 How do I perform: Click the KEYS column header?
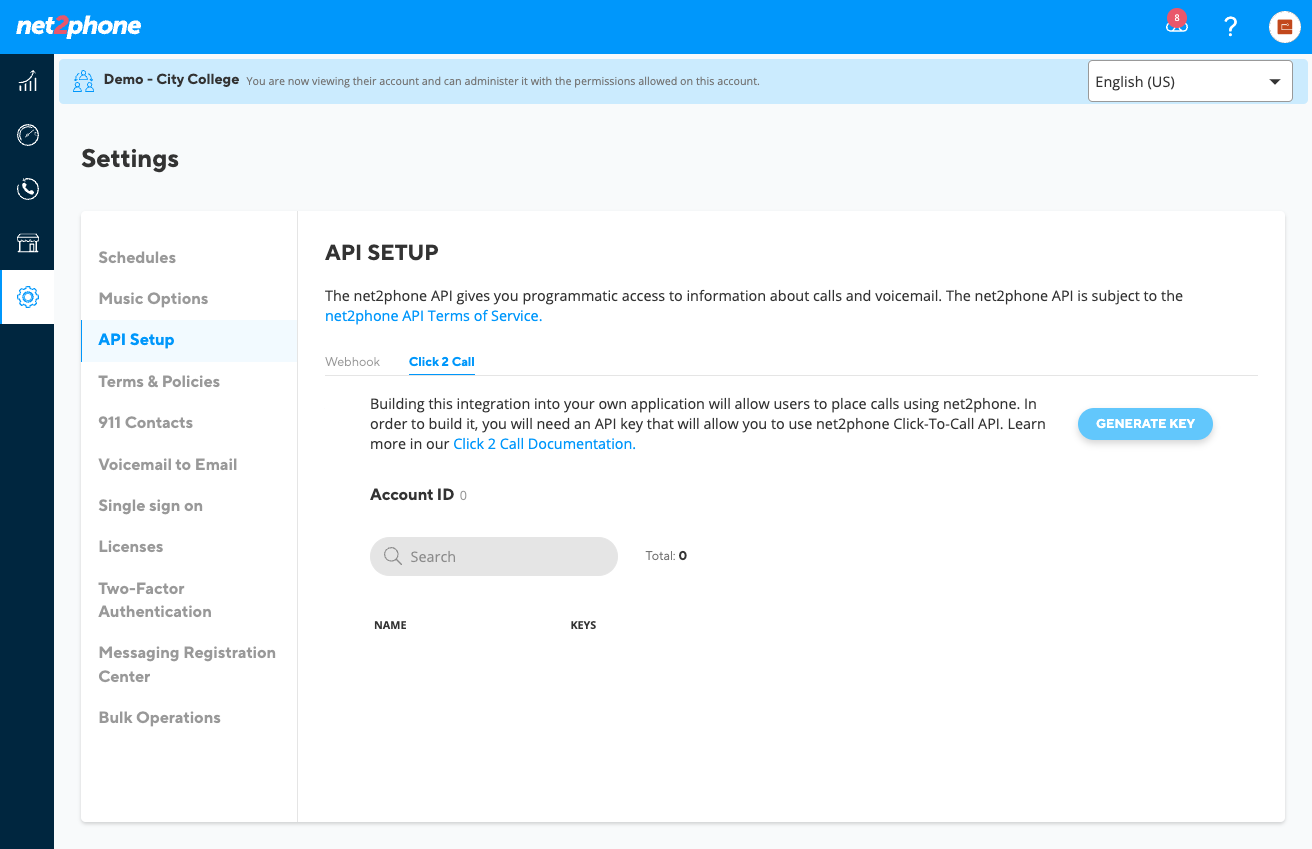[583, 625]
